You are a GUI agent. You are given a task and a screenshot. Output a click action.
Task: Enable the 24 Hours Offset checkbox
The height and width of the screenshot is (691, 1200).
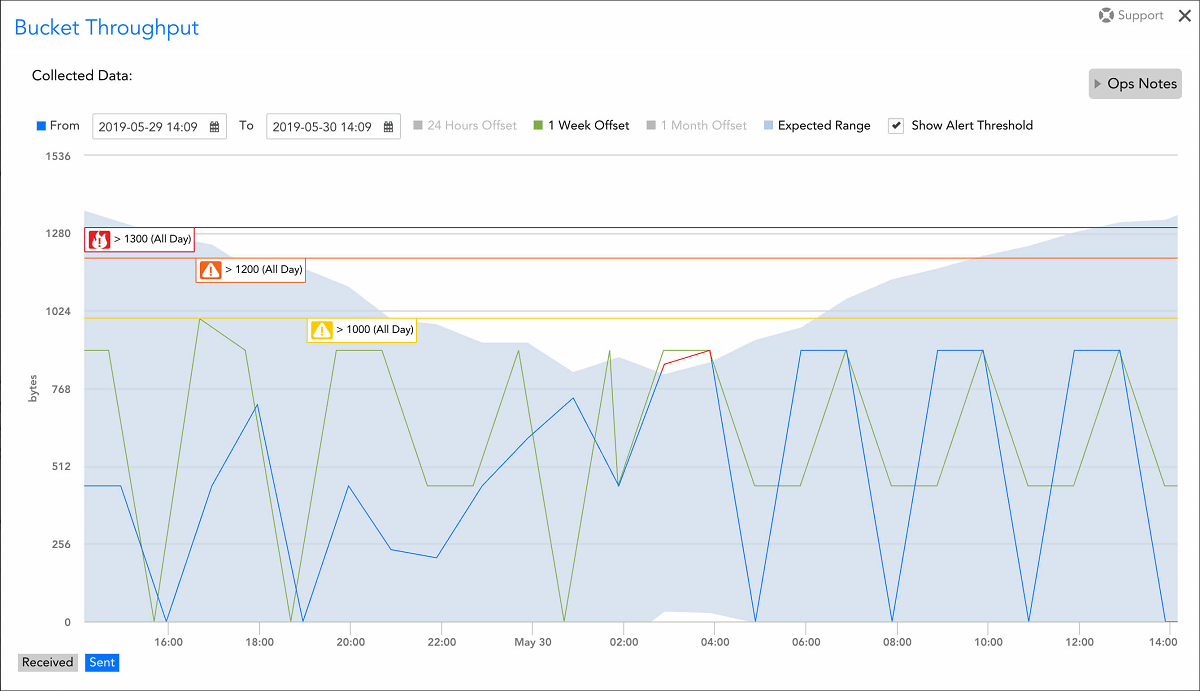(420, 125)
